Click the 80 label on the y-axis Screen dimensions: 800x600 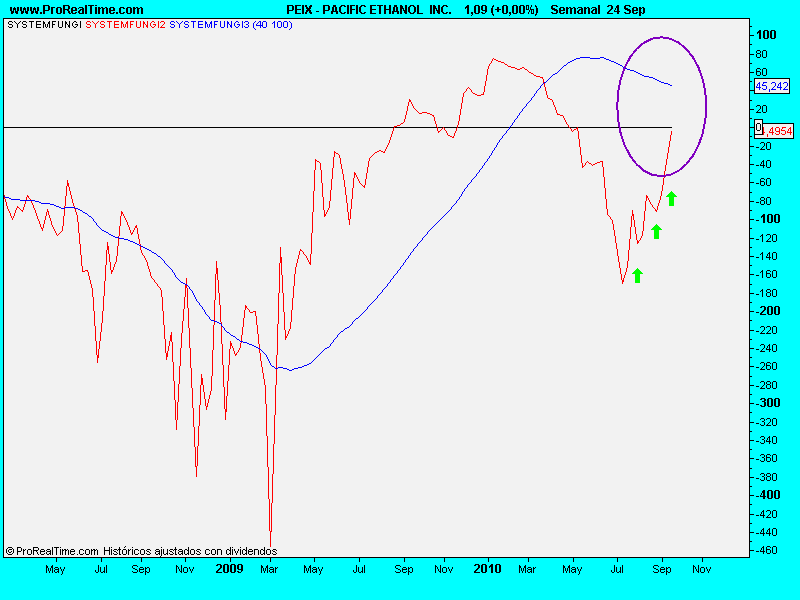click(761, 54)
